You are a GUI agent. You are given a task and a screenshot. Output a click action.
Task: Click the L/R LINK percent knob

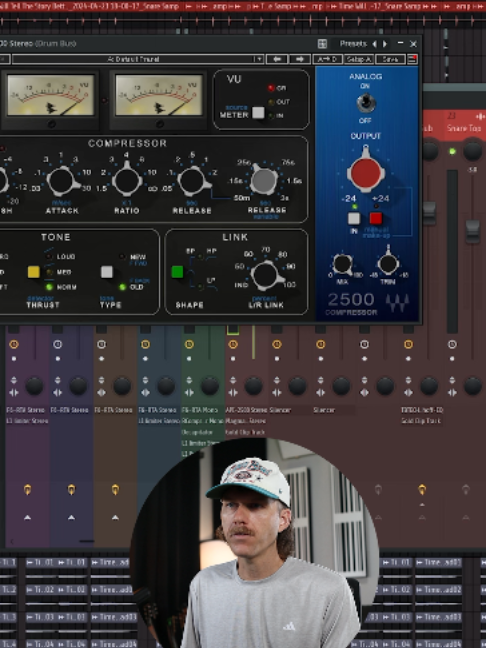266,274
